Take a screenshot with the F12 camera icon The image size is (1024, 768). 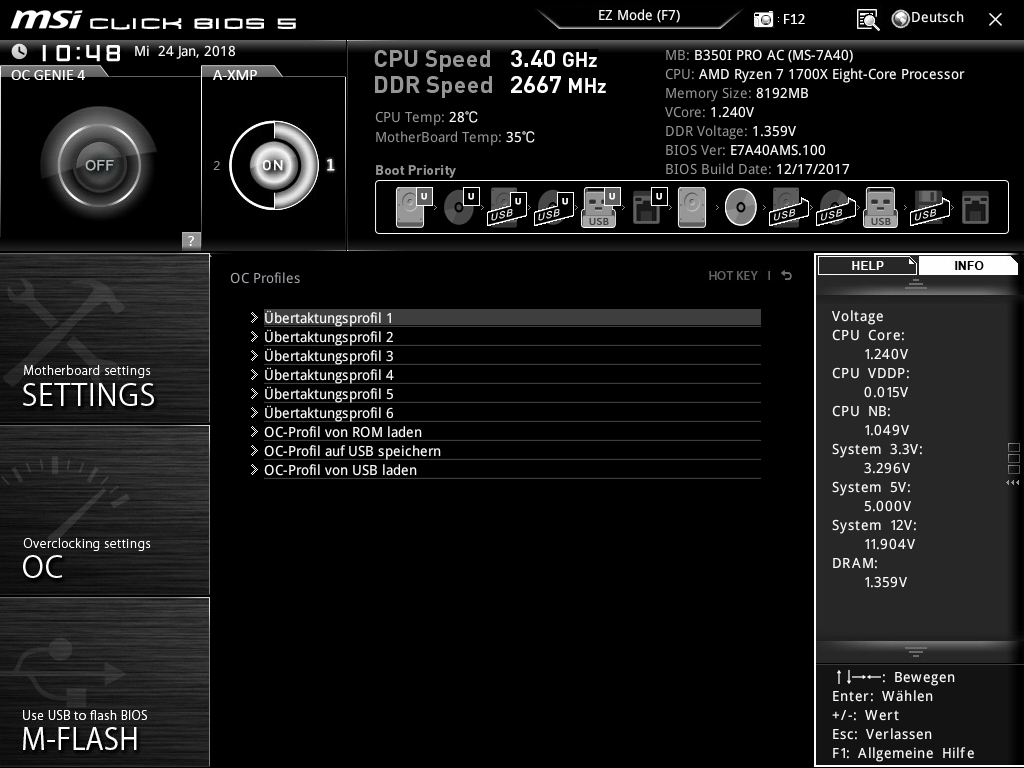click(763, 20)
